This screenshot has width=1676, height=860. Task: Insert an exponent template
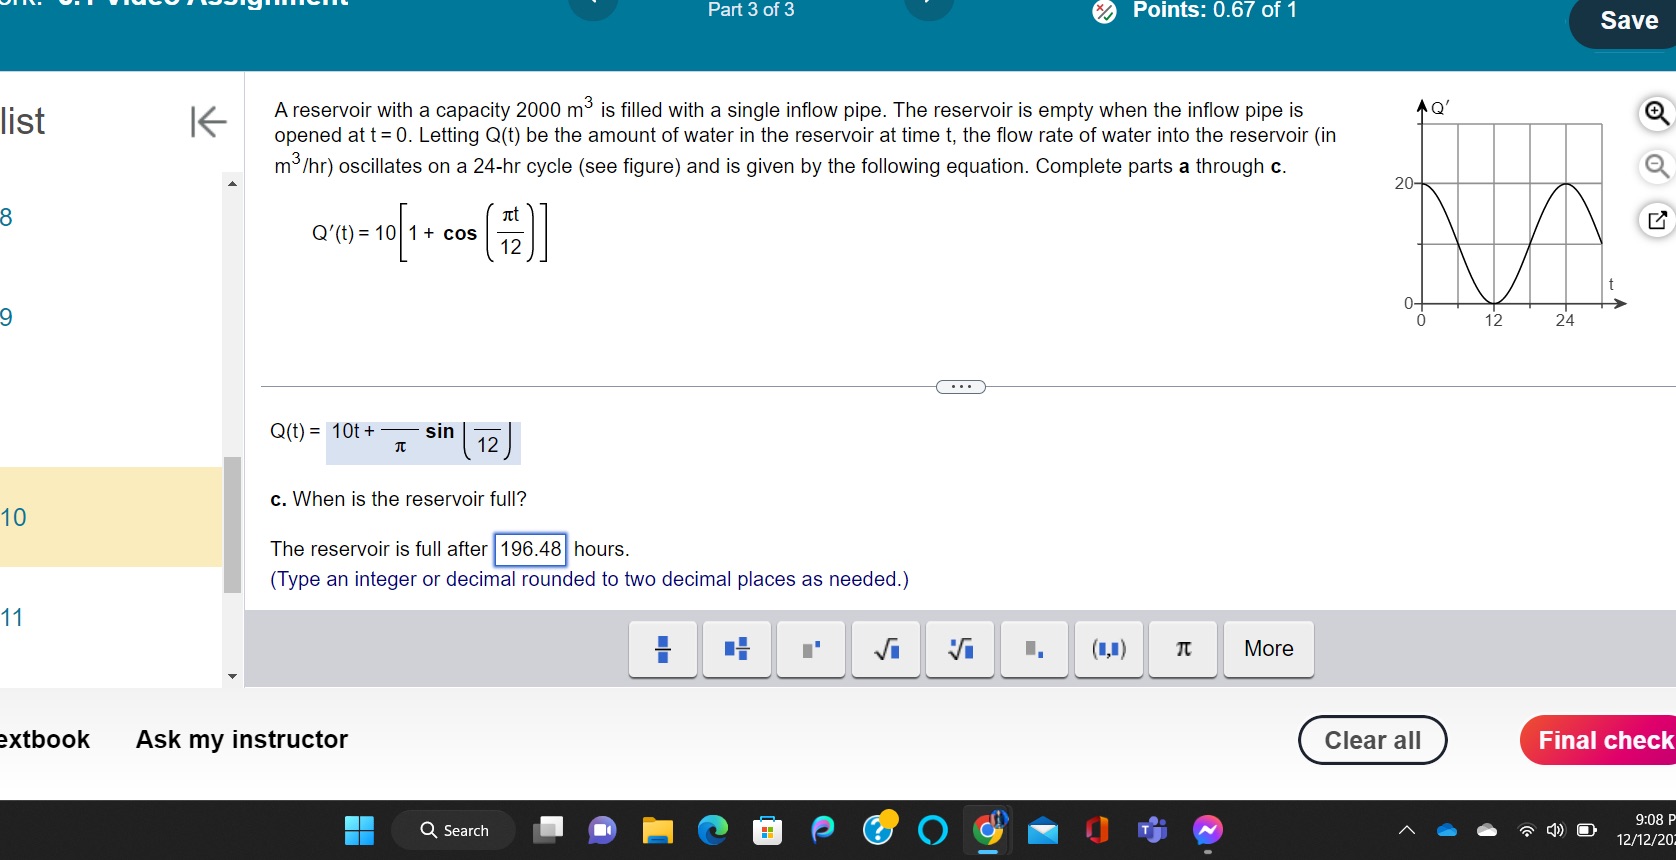coord(811,649)
